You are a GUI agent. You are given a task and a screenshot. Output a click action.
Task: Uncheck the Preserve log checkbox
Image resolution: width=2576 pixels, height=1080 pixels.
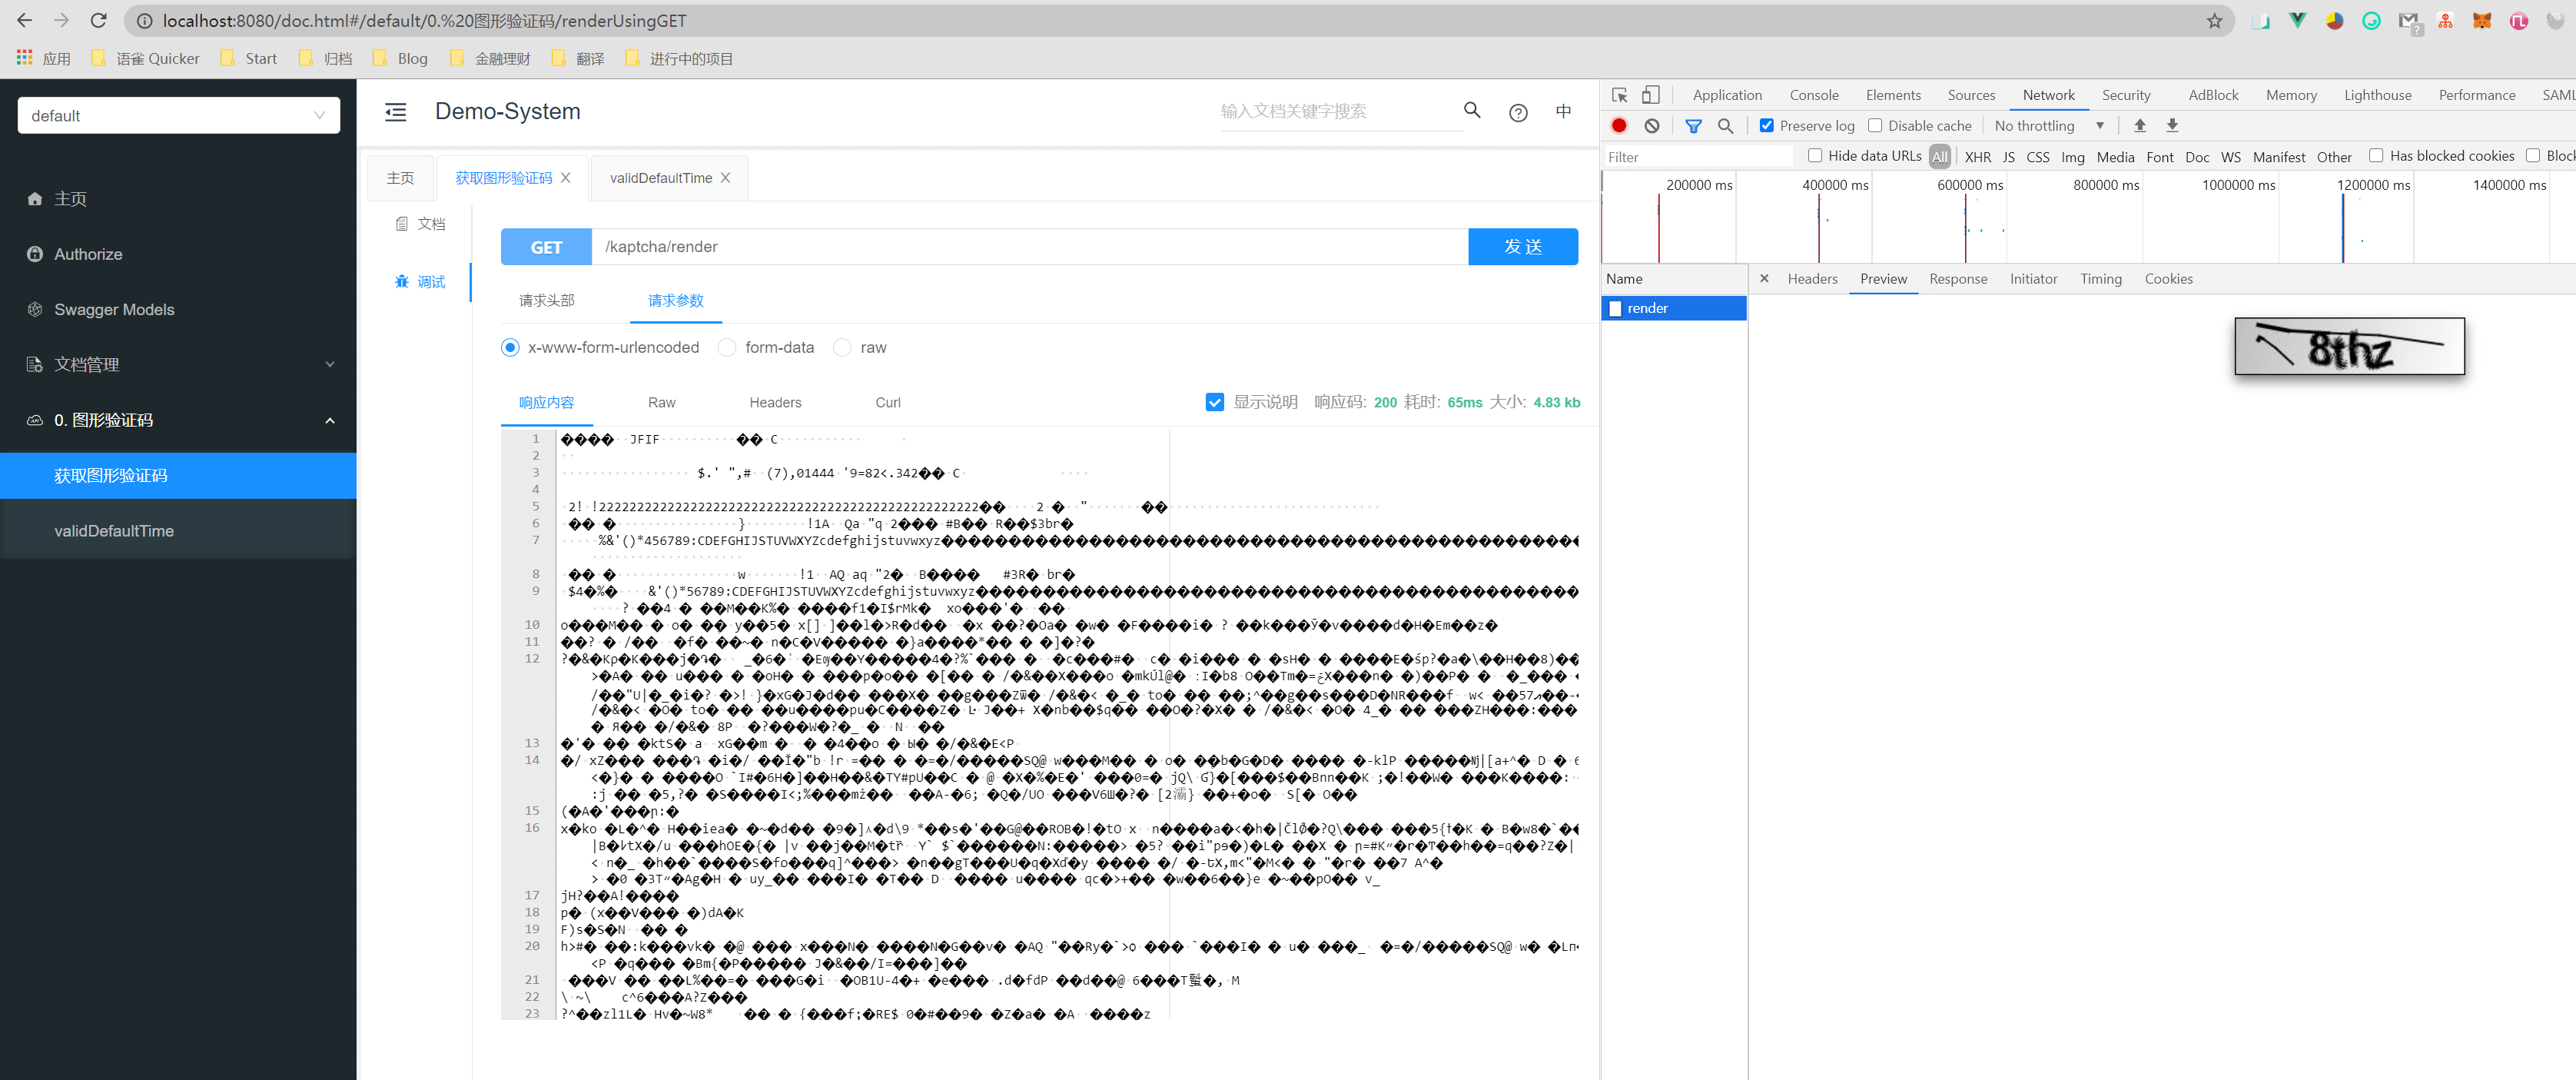(1767, 126)
